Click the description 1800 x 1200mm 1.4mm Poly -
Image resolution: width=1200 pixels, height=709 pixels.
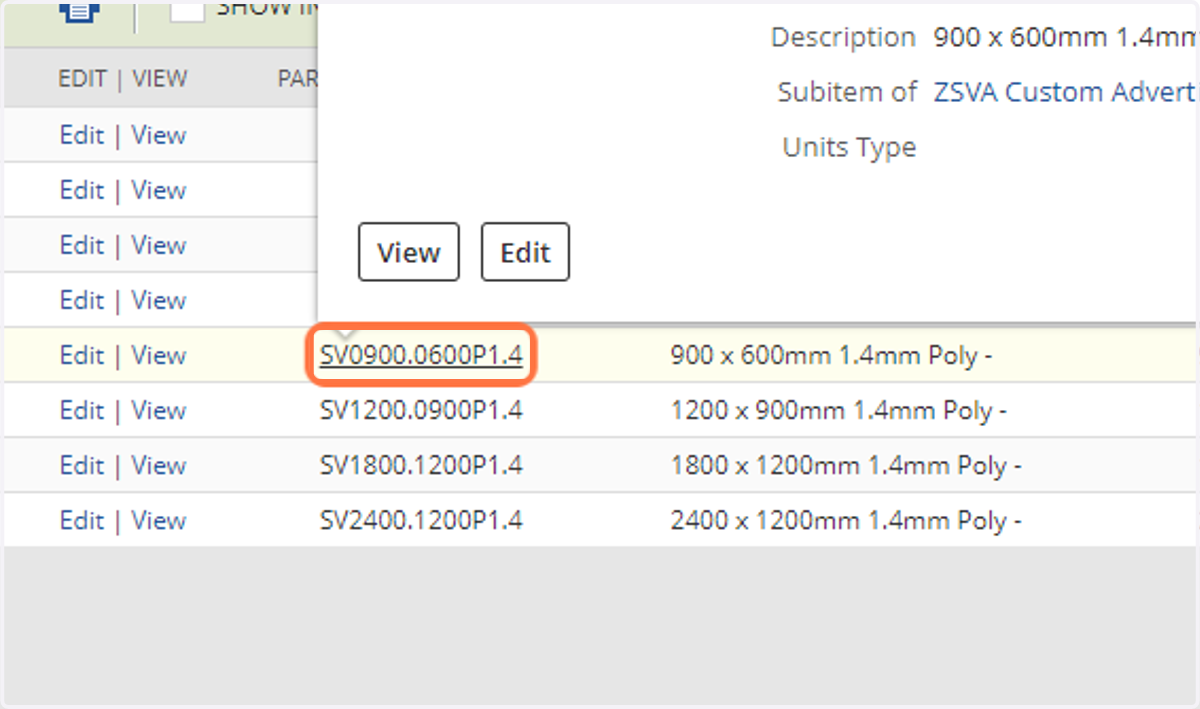click(845, 465)
